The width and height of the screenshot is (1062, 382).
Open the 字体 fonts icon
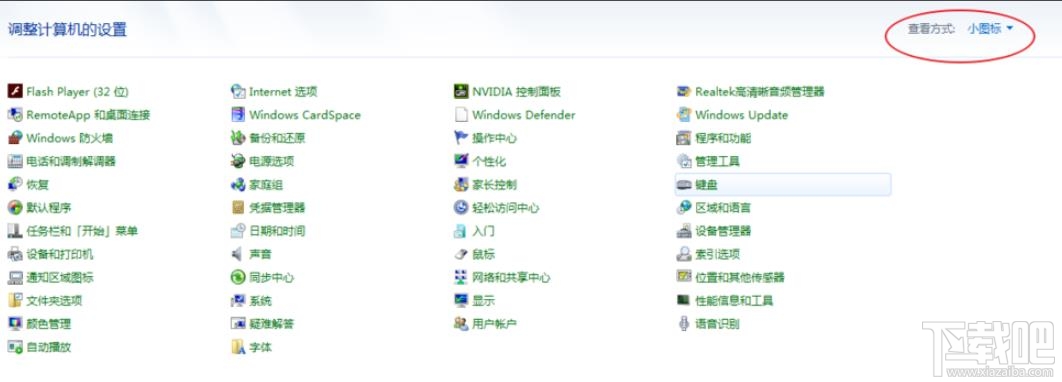tap(238, 347)
